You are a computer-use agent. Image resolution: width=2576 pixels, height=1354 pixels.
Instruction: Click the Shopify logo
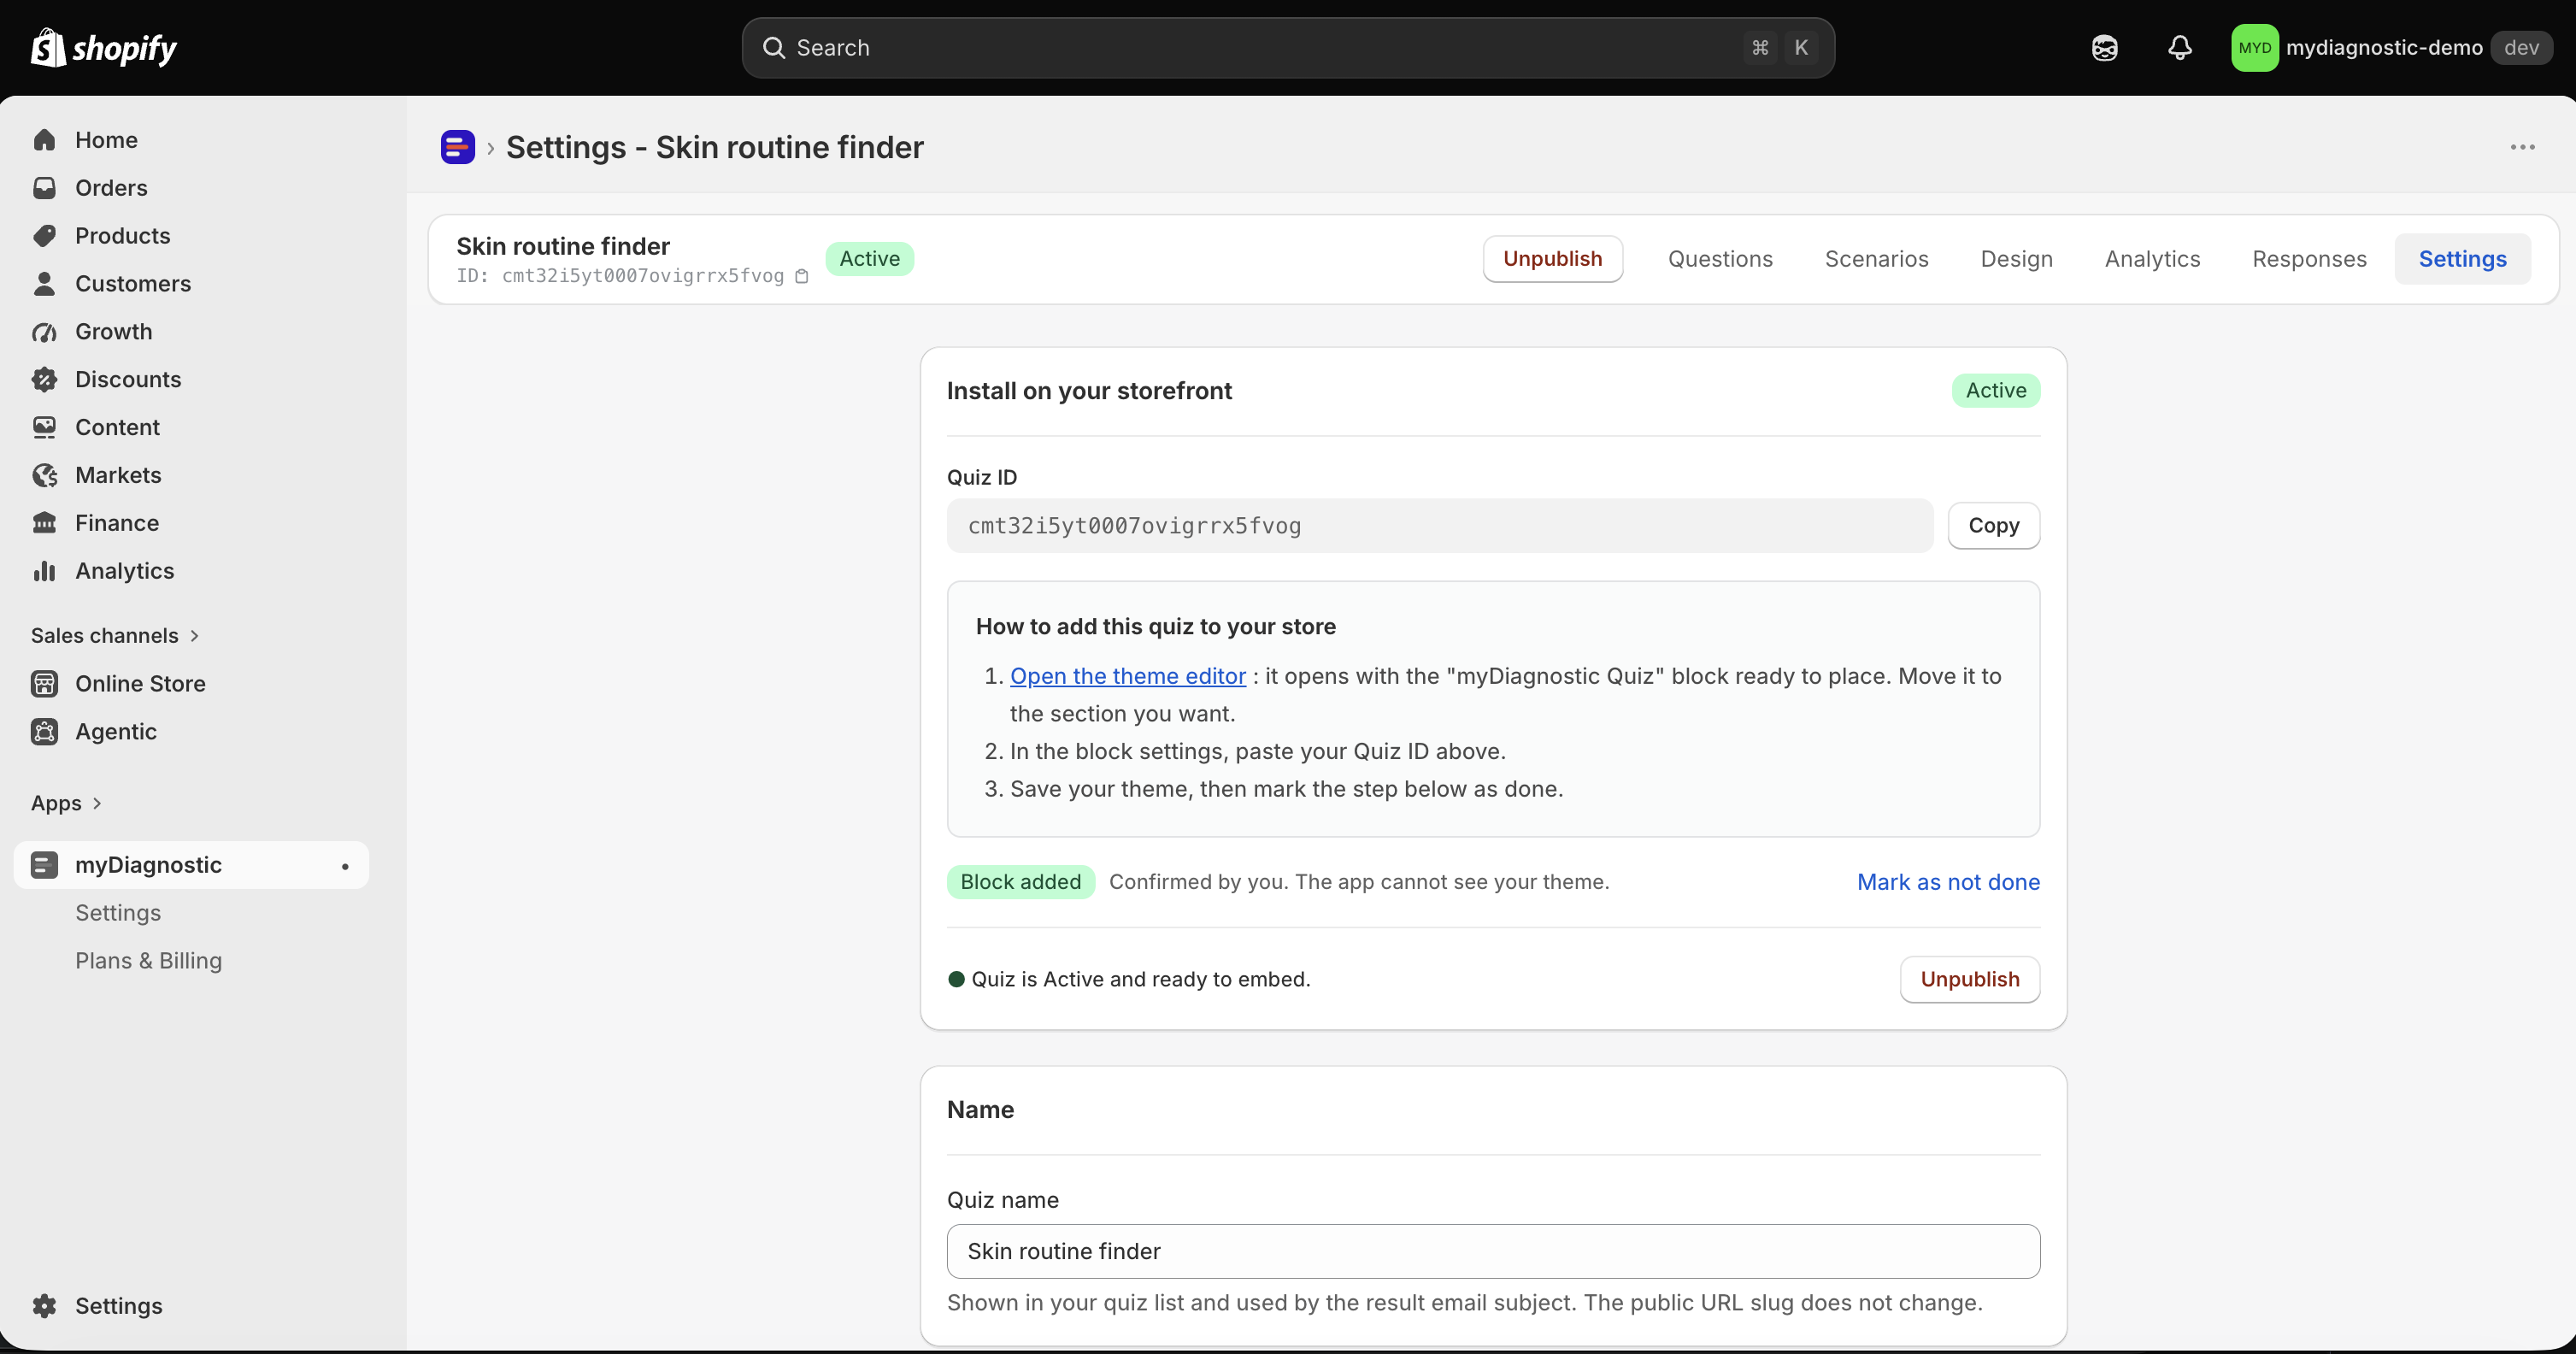click(x=104, y=48)
